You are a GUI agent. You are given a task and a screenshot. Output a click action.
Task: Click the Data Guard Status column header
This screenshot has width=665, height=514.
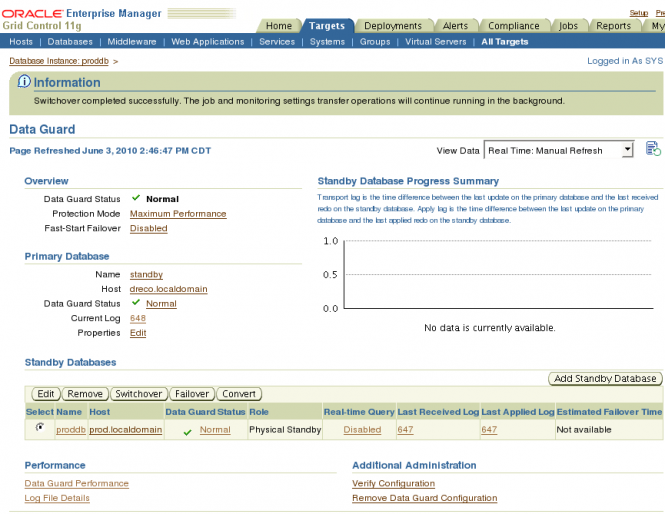tap(205, 412)
